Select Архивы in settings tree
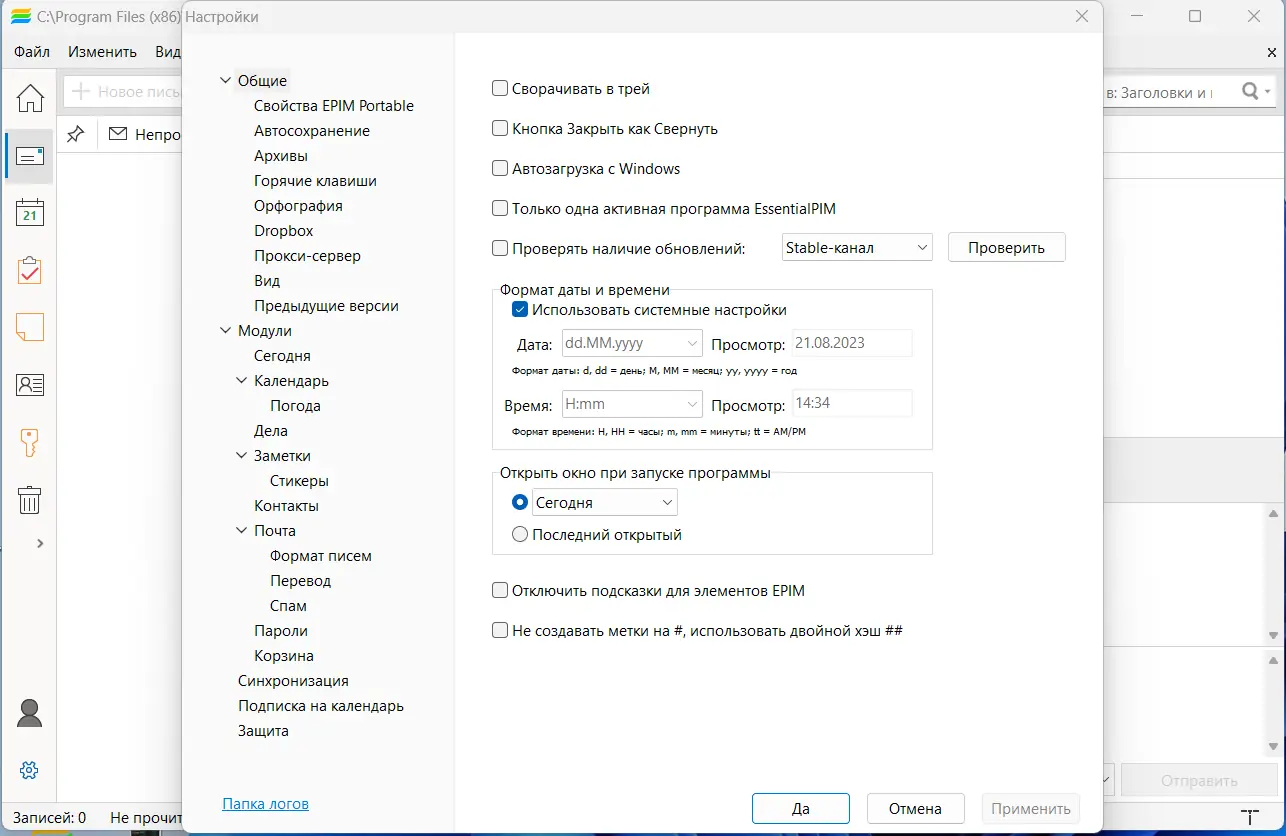Image resolution: width=1286 pixels, height=836 pixels. [281, 156]
